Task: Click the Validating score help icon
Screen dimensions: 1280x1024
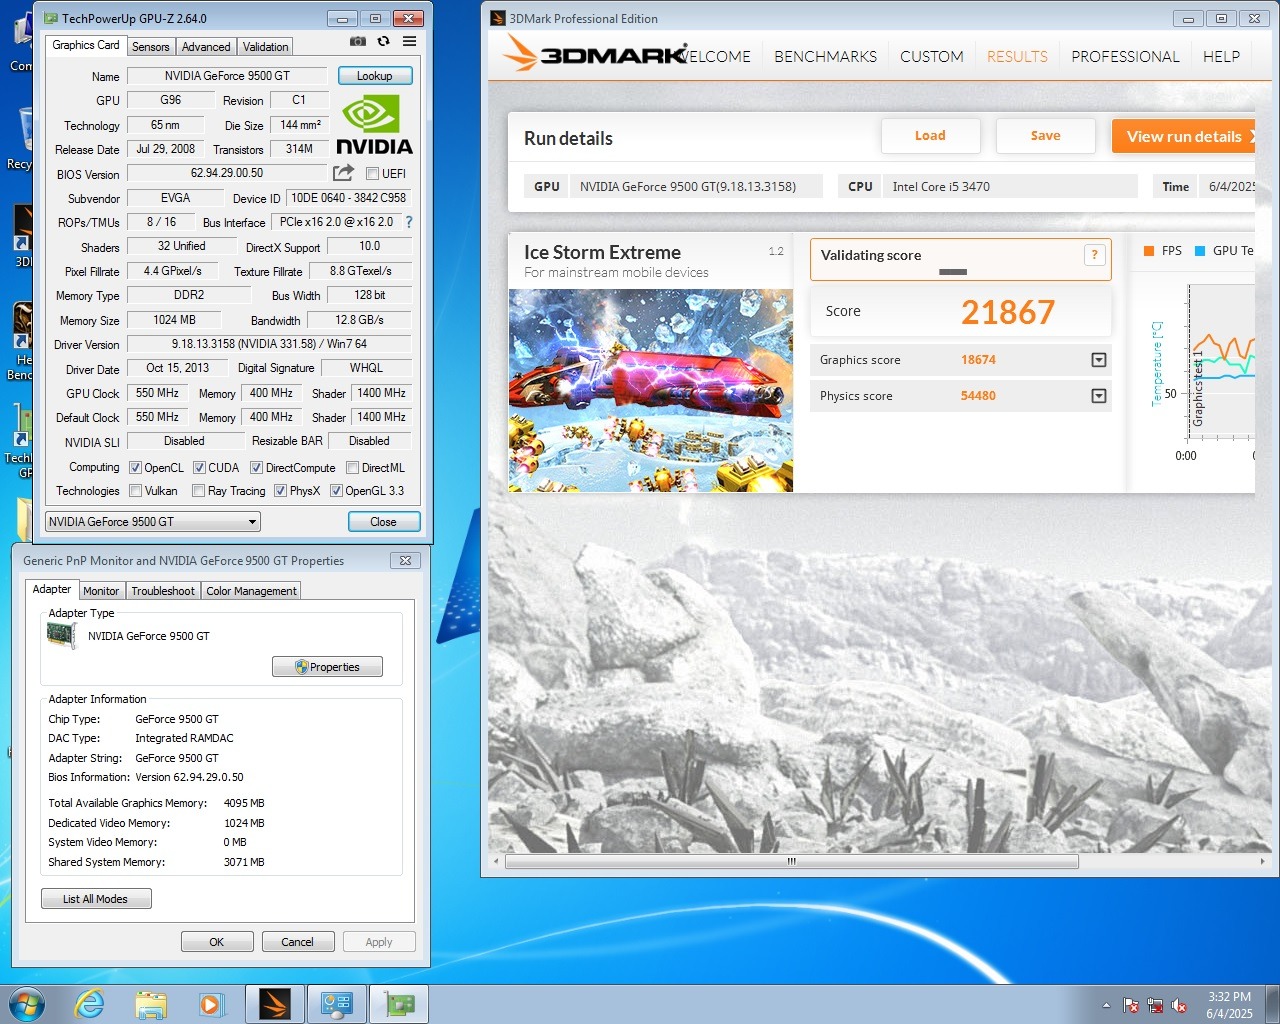Action: tap(1095, 255)
